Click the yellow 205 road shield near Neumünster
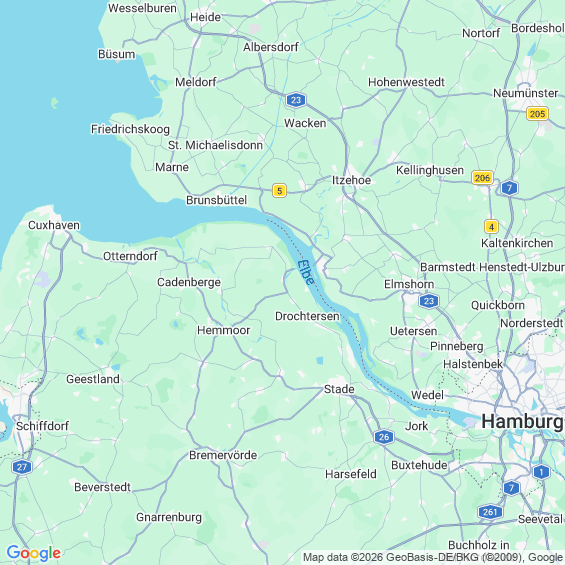The height and width of the screenshot is (565, 565). (537, 114)
